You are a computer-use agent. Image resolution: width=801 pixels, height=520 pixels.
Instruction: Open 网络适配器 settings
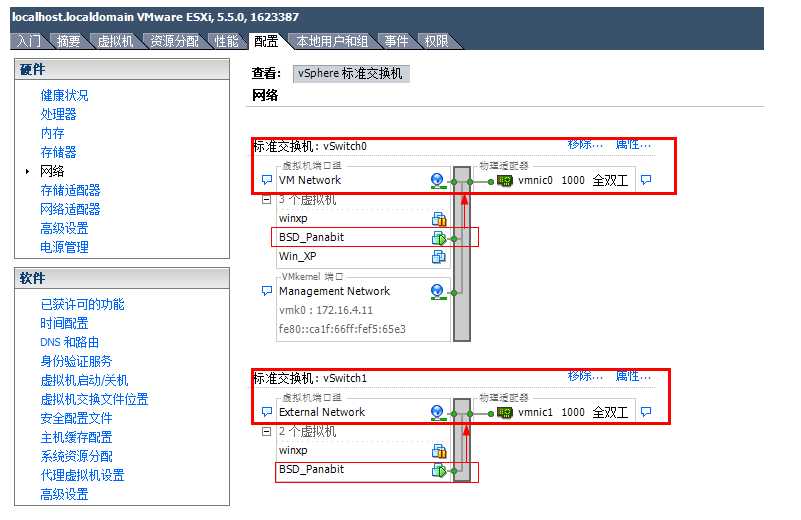pos(70,209)
